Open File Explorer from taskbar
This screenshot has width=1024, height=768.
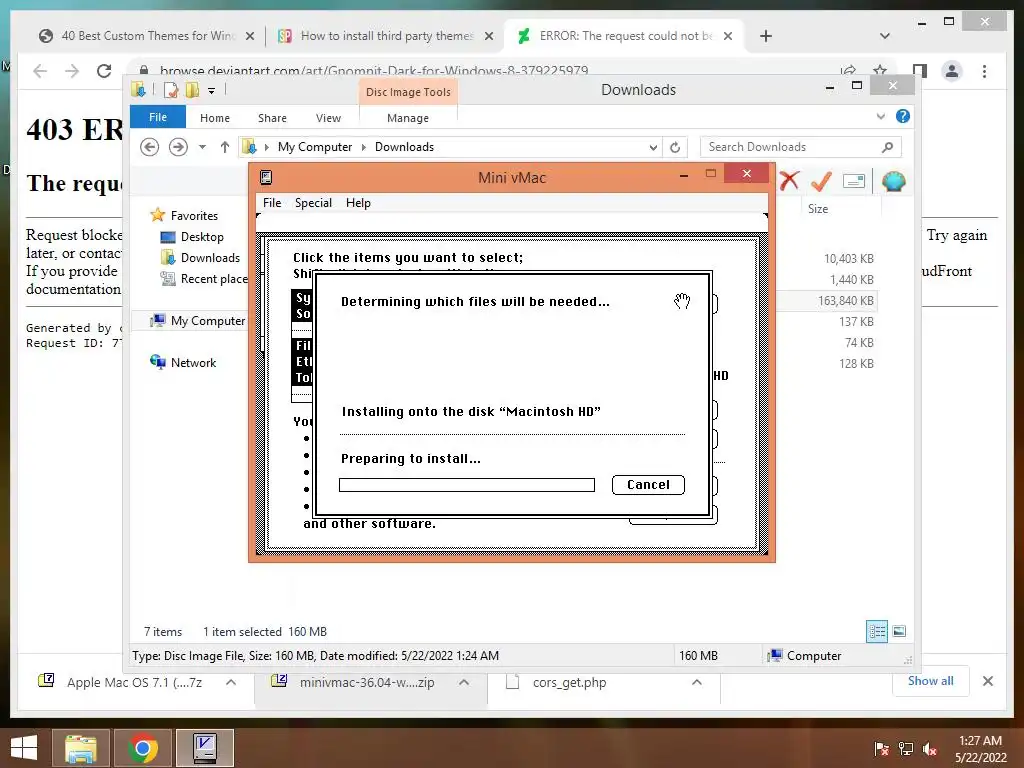click(80, 748)
